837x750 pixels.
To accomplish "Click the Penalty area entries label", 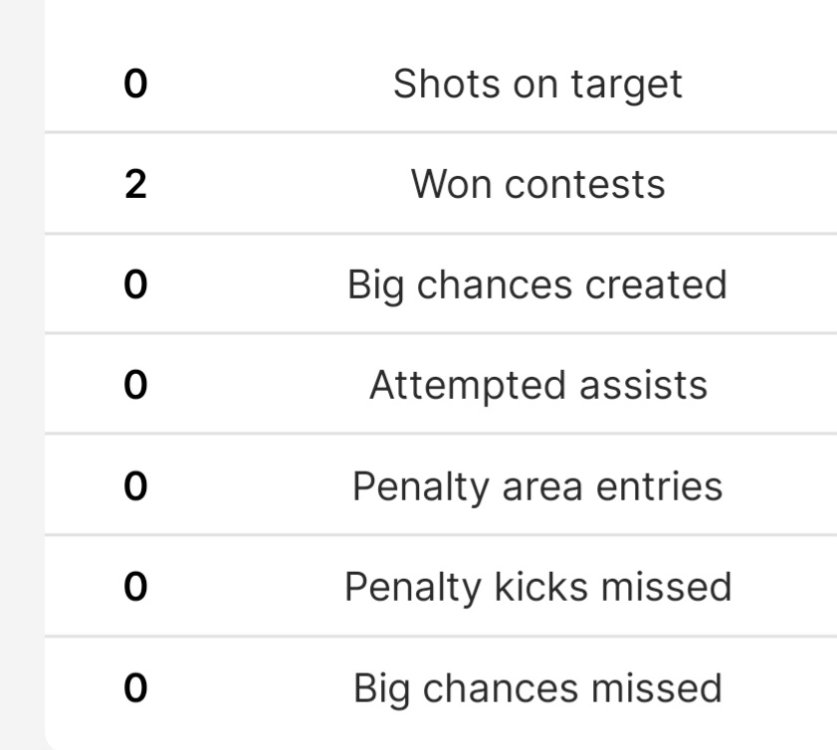I will [537, 486].
